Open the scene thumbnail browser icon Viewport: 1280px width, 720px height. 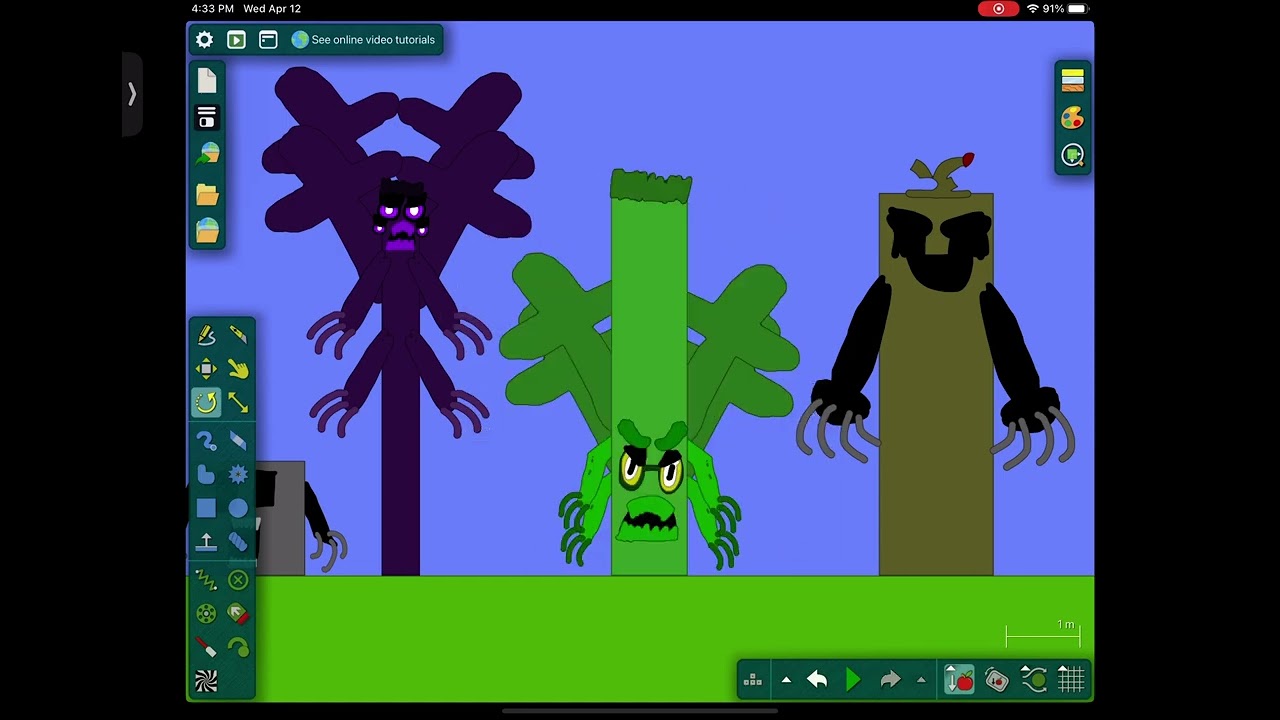click(x=207, y=230)
